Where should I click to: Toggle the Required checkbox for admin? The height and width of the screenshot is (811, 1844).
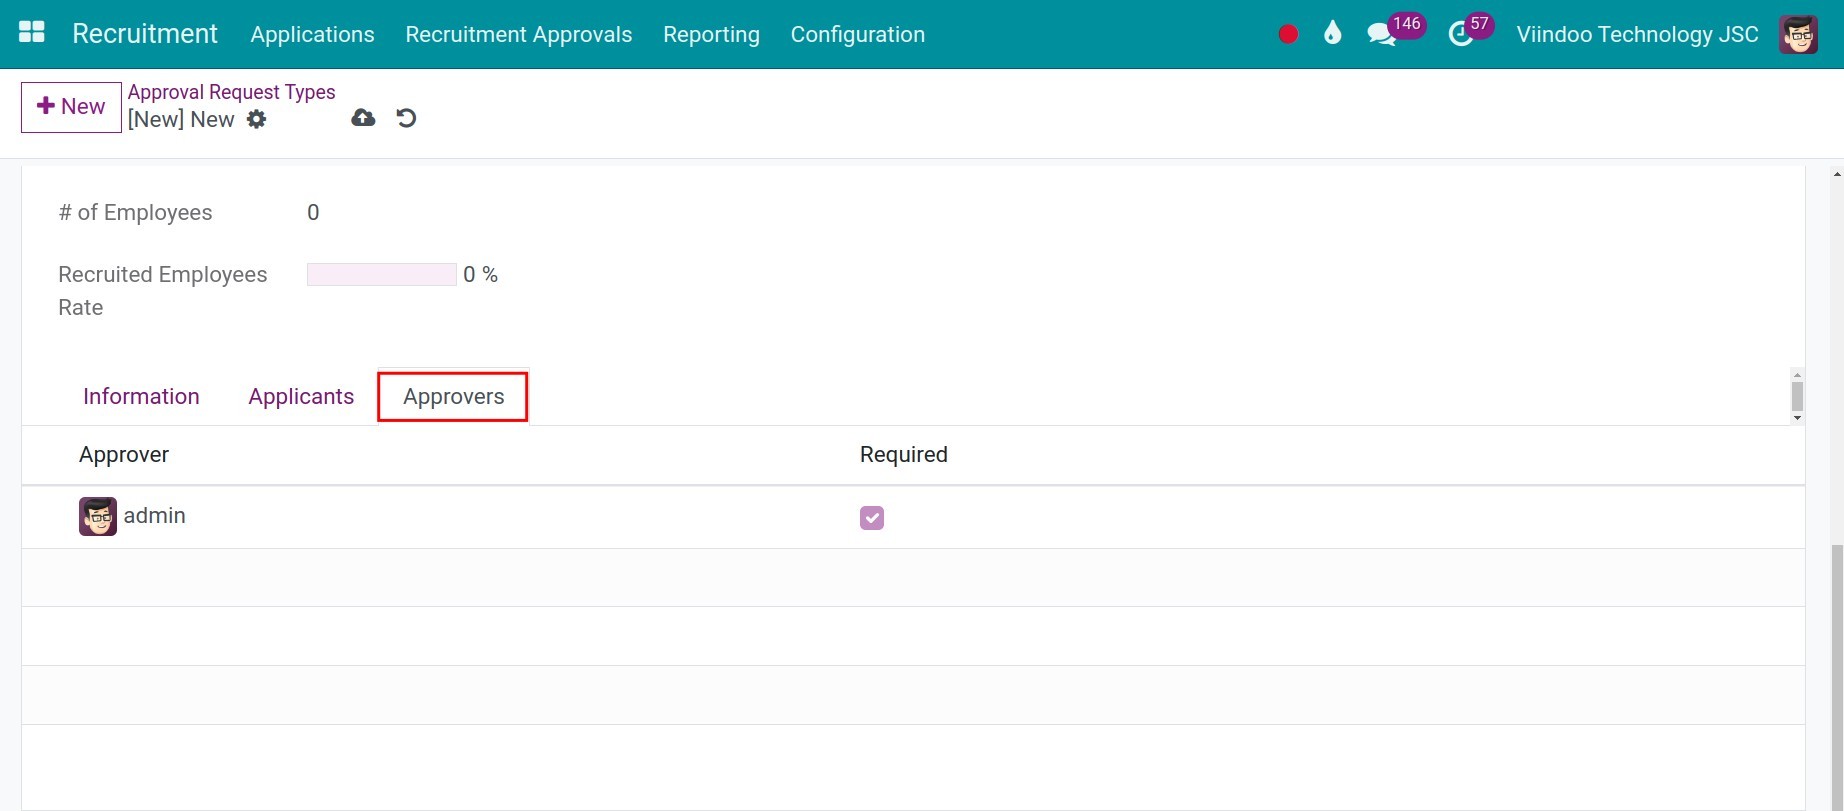coord(872,517)
